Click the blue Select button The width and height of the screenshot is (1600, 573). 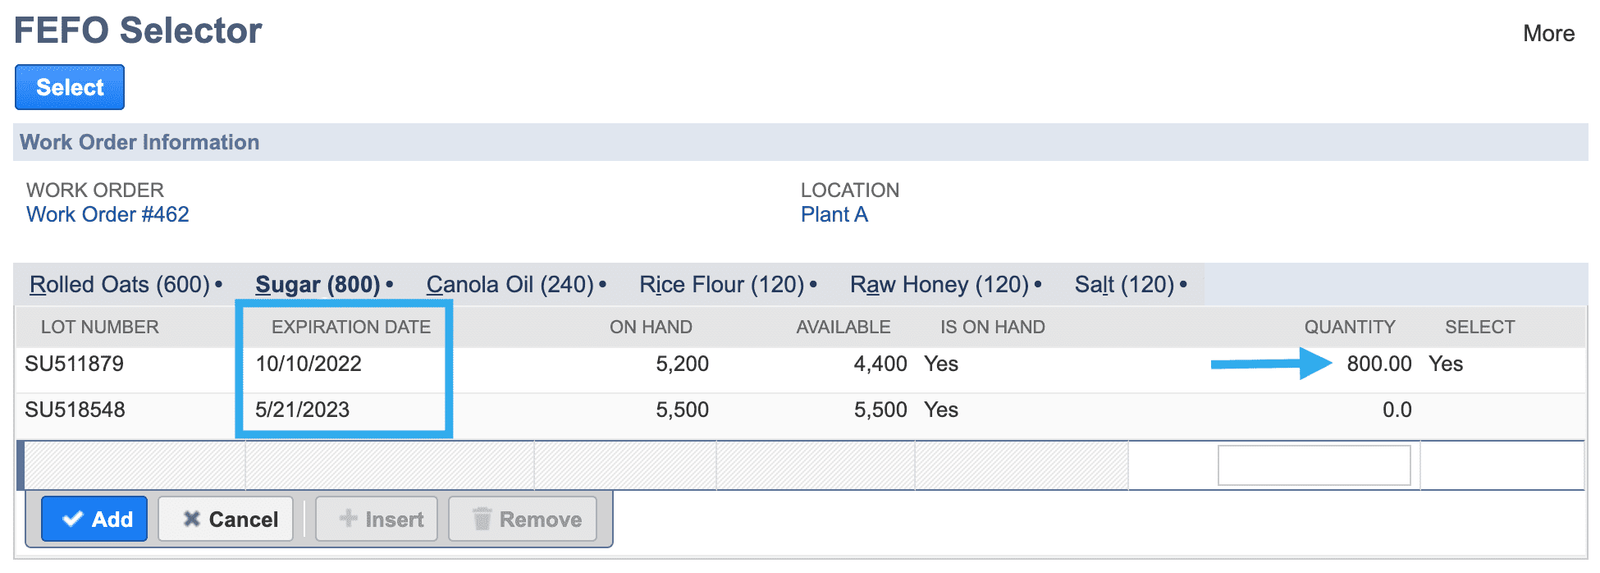pyautogui.click(x=70, y=87)
